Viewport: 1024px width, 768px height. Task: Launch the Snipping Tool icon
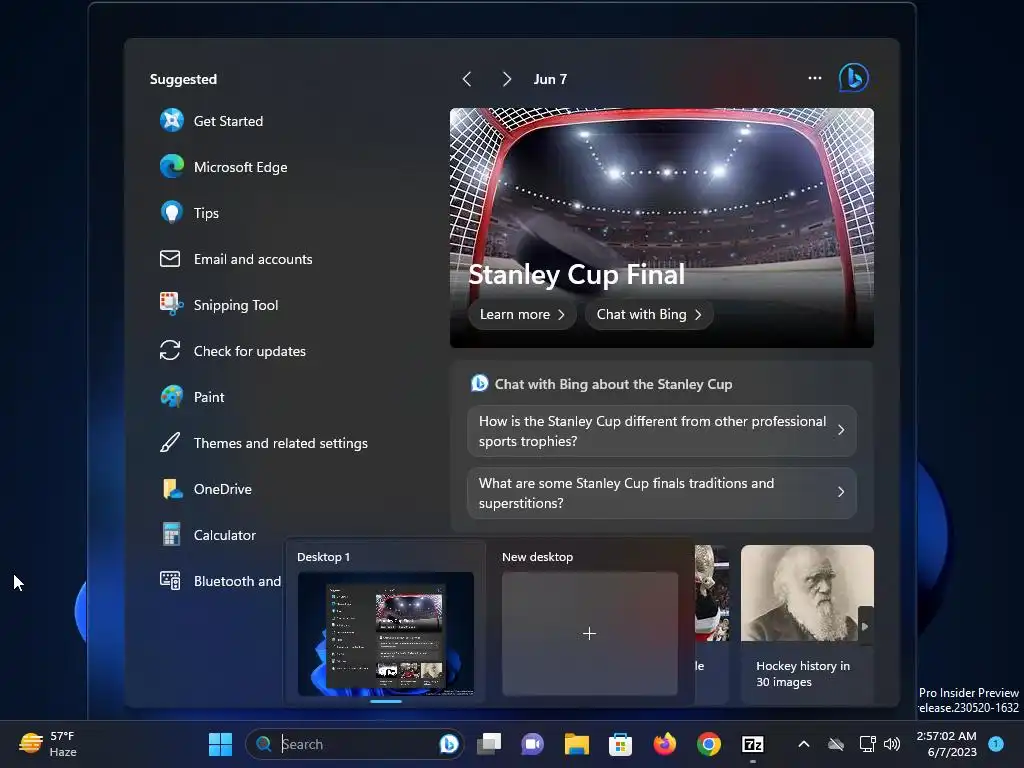(171, 304)
